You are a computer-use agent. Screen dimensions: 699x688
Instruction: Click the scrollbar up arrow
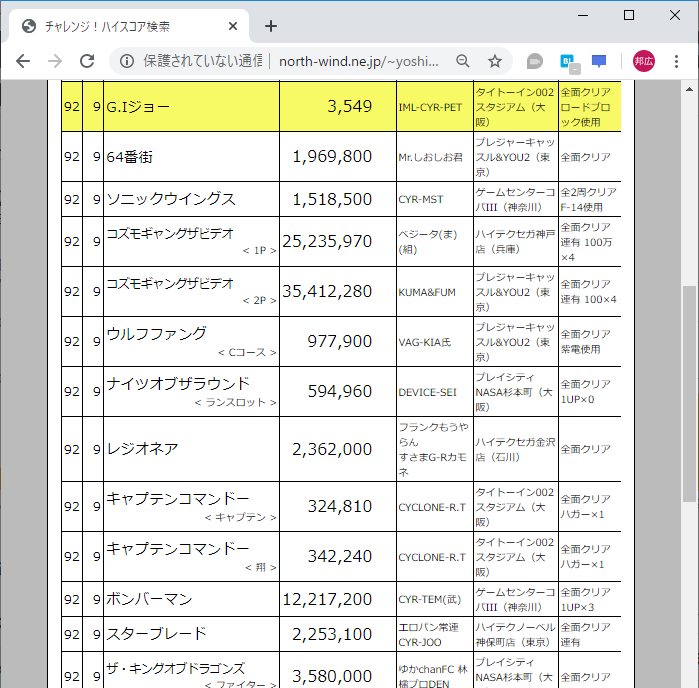689,89
